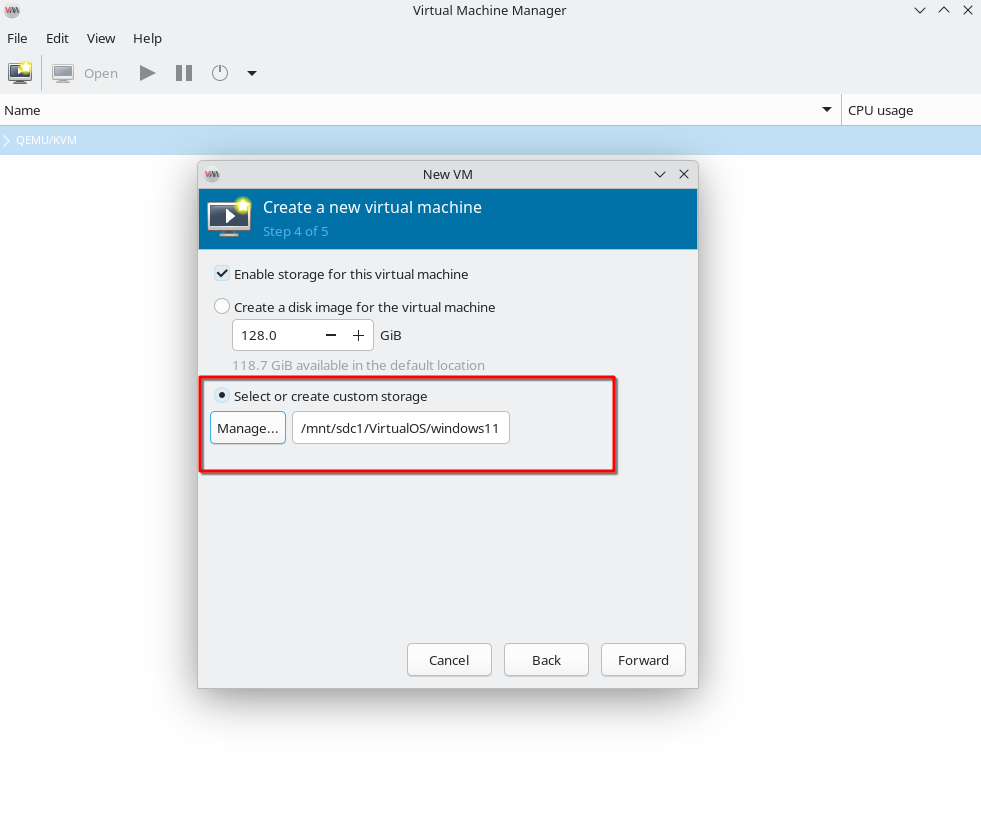Toggle Enable storage for this virtual machine
The height and width of the screenshot is (815, 981).
(222, 273)
